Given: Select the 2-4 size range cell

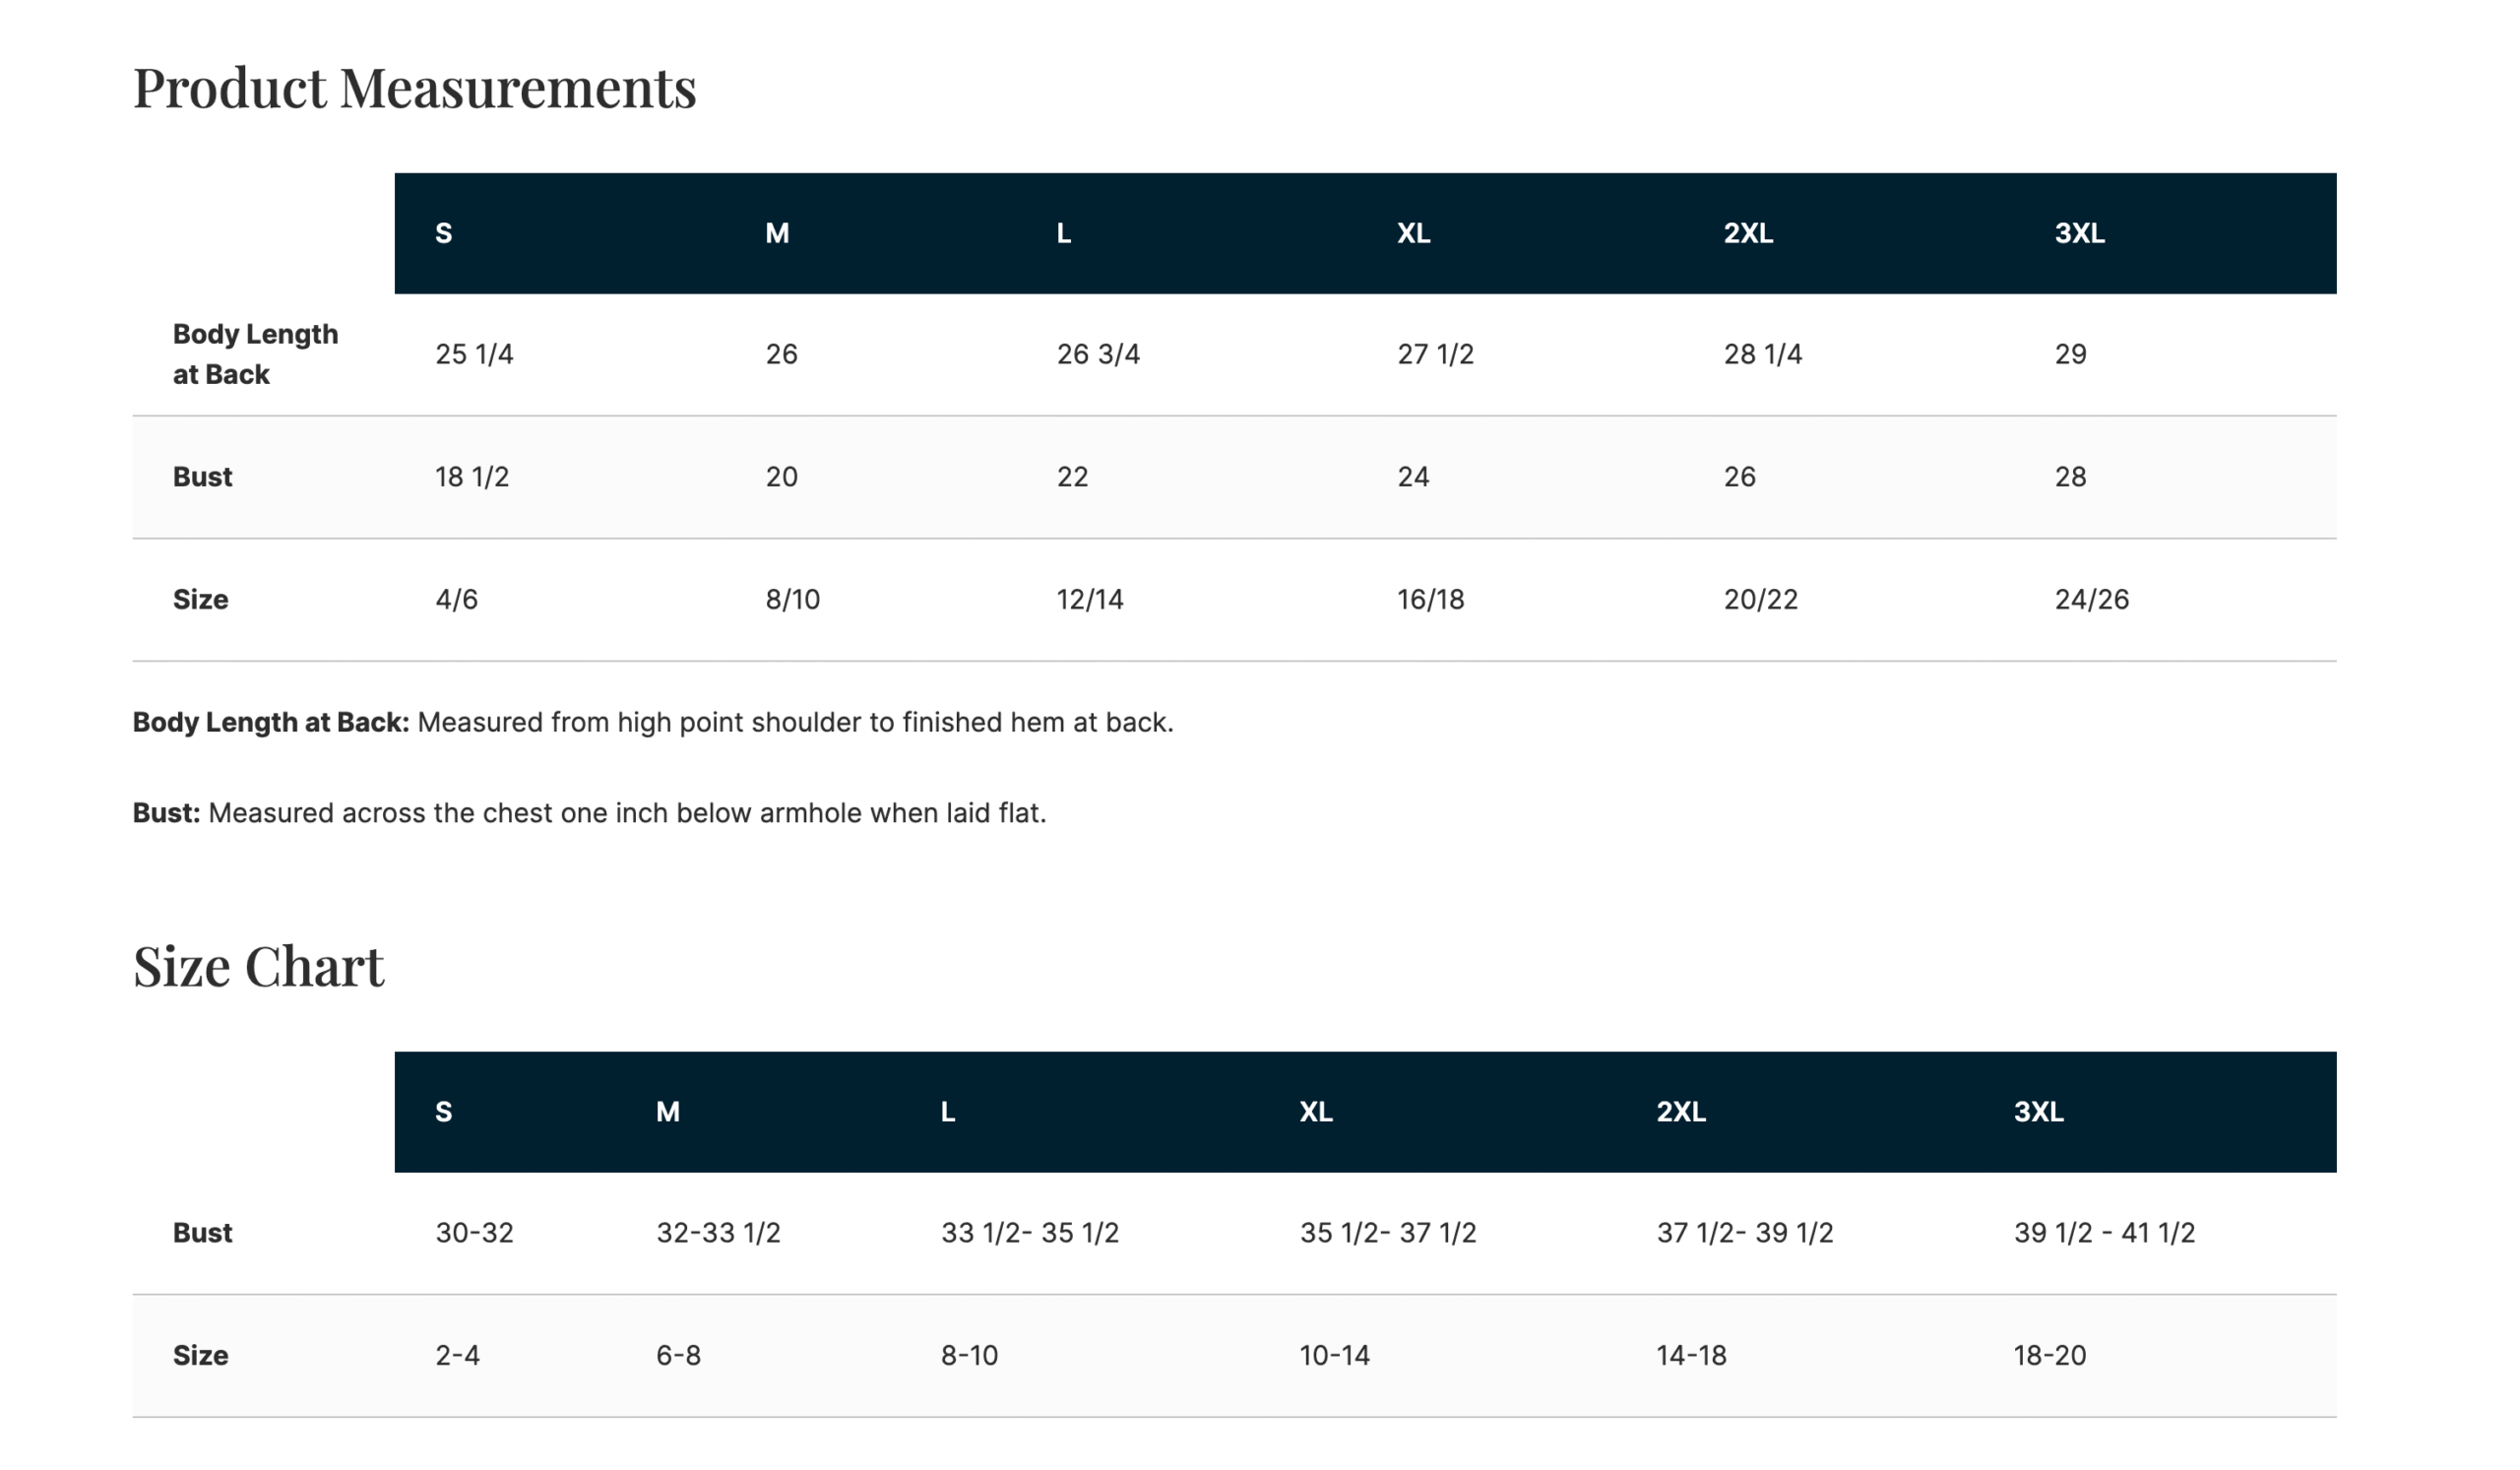Looking at the screenshot, I should (x=457, y=1355).
